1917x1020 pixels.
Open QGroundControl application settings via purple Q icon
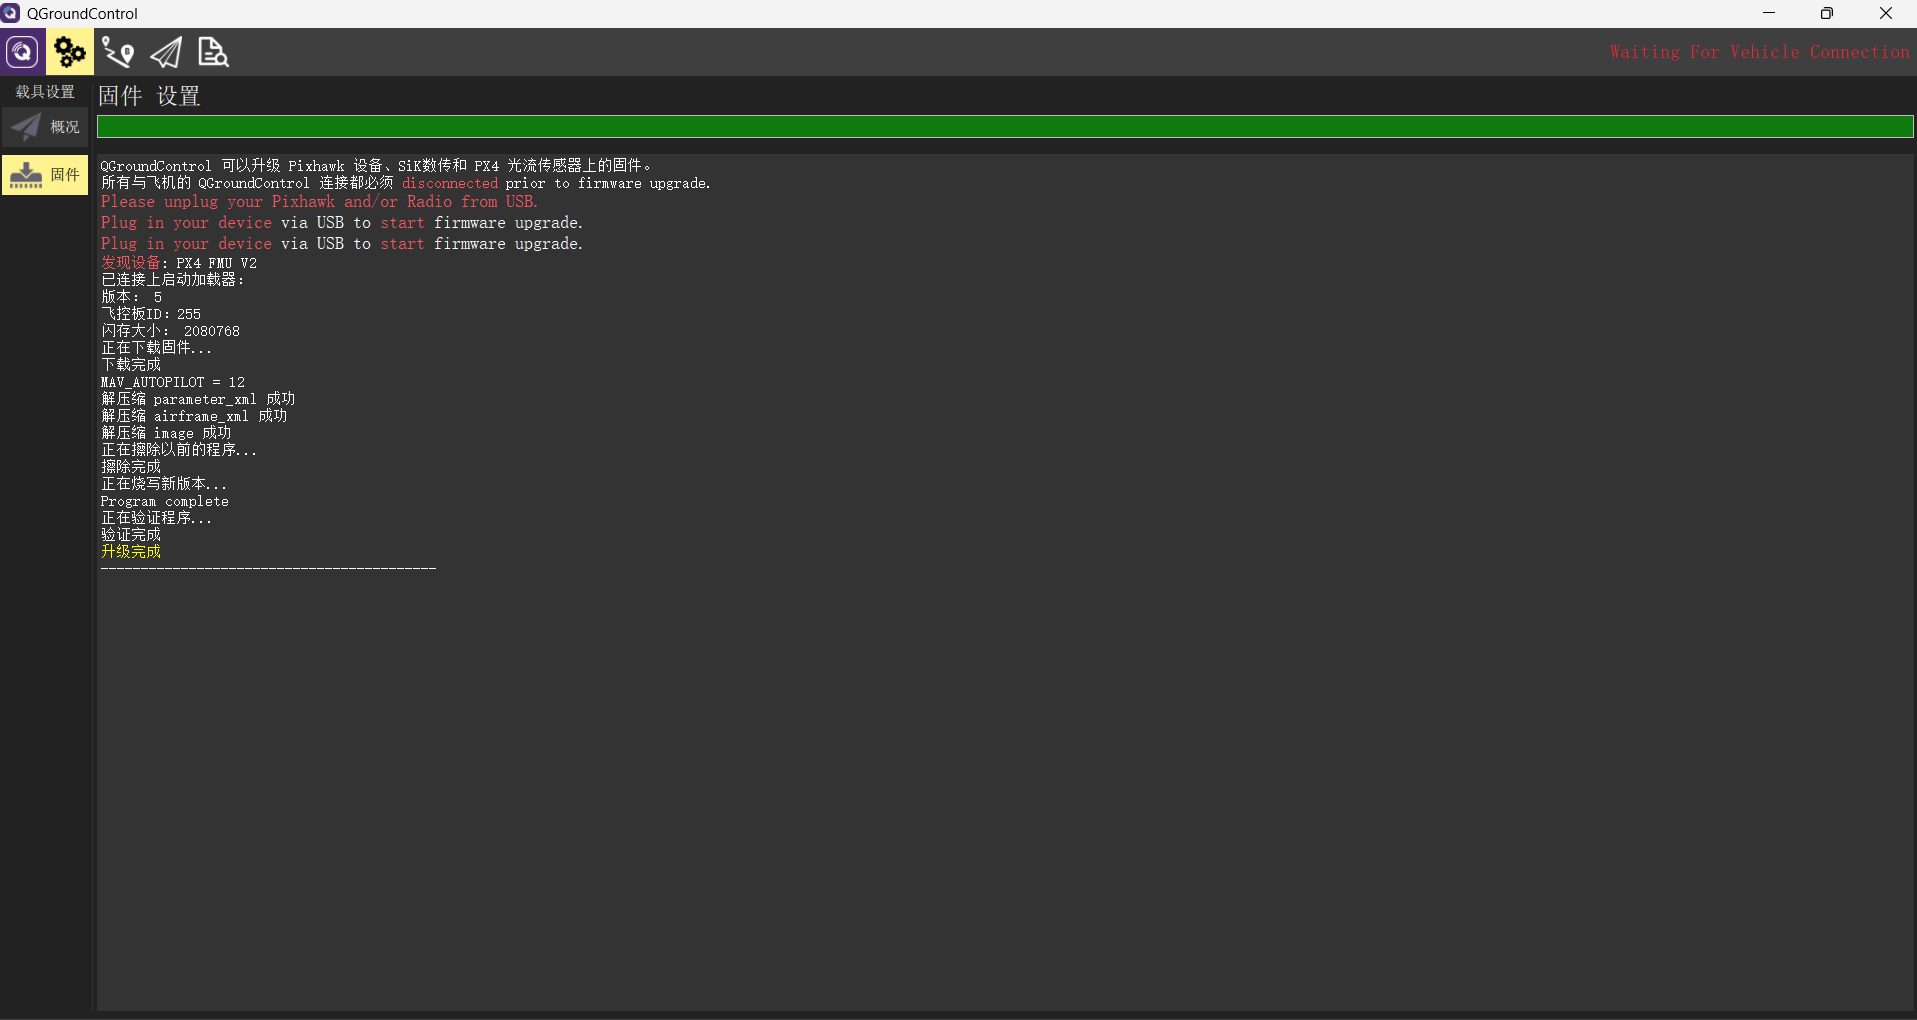point(22,52)
